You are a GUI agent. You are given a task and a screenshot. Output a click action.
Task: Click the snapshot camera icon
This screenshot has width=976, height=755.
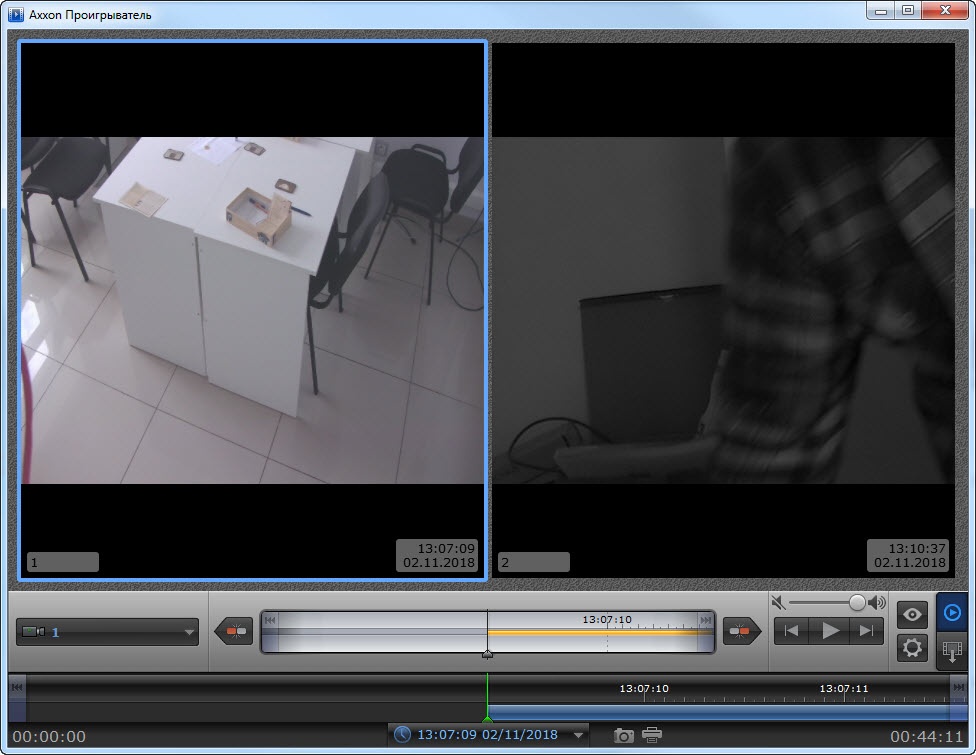[623, 736]
